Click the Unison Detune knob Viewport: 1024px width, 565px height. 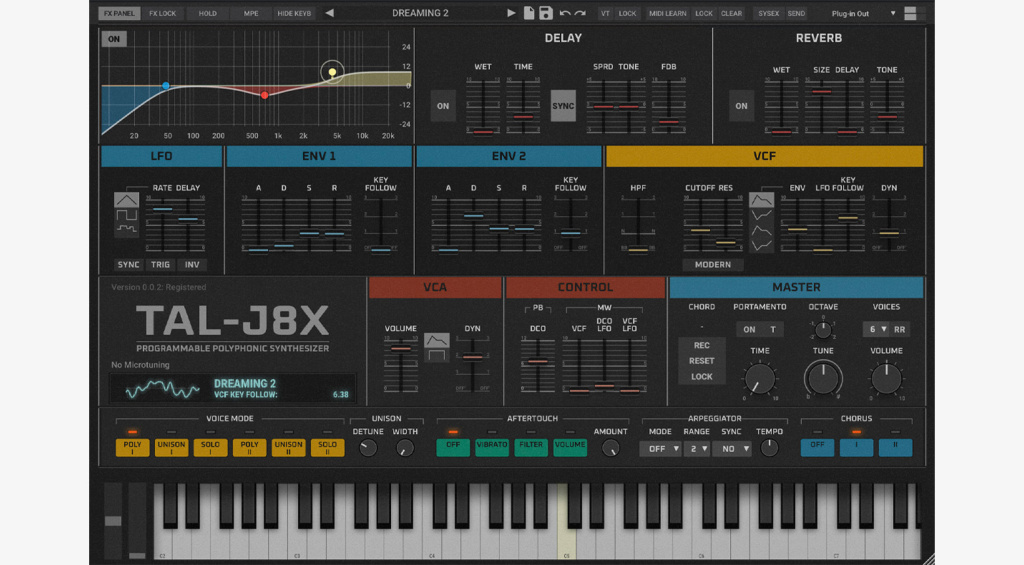tap(368, 447)
